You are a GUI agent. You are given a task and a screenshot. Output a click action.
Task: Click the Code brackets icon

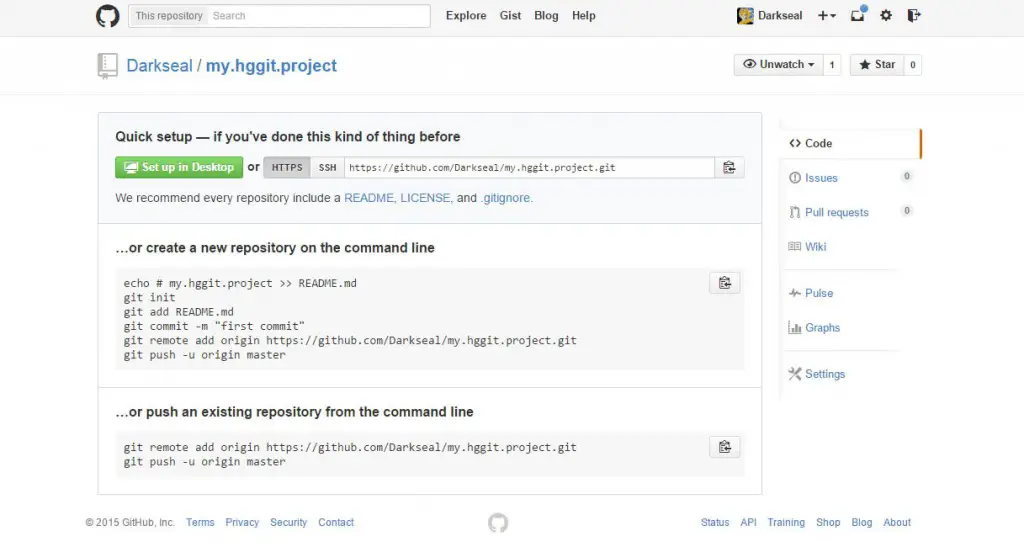pos(795,143)
